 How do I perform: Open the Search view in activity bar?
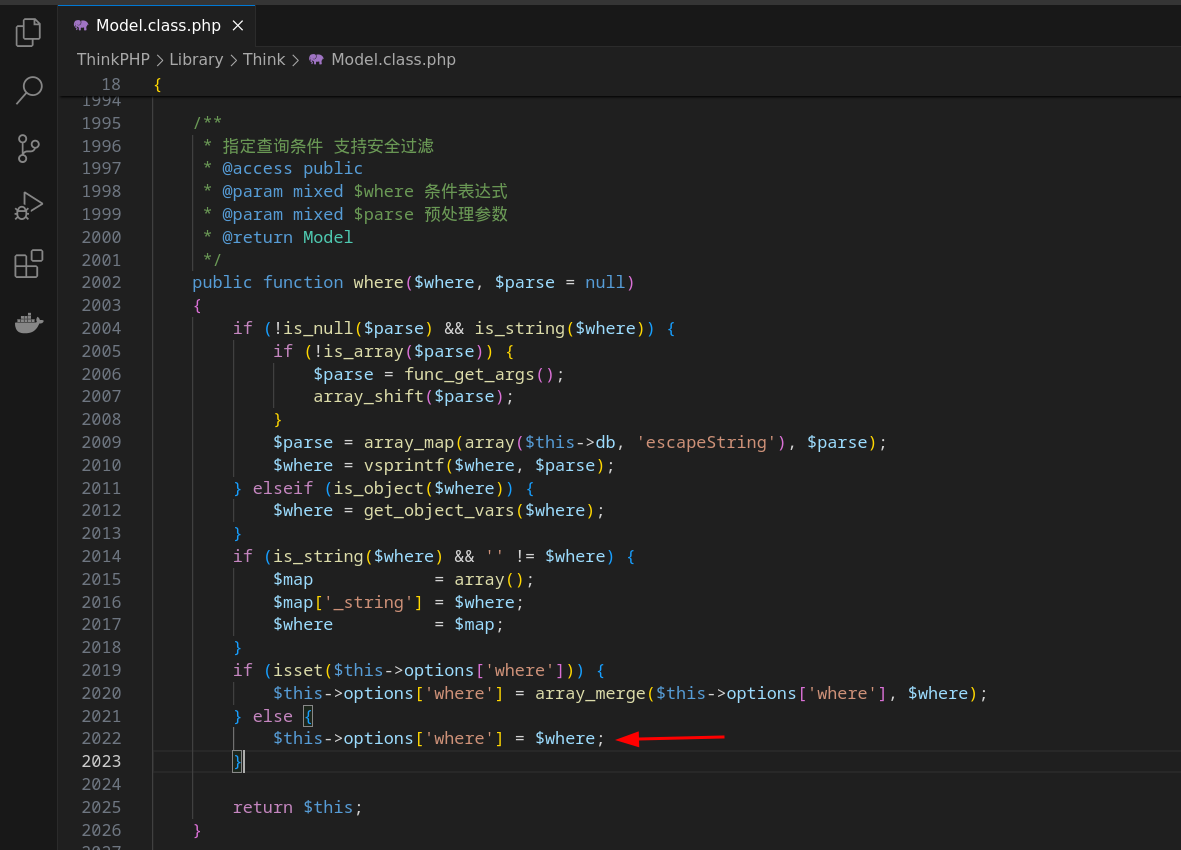[29, 90]
